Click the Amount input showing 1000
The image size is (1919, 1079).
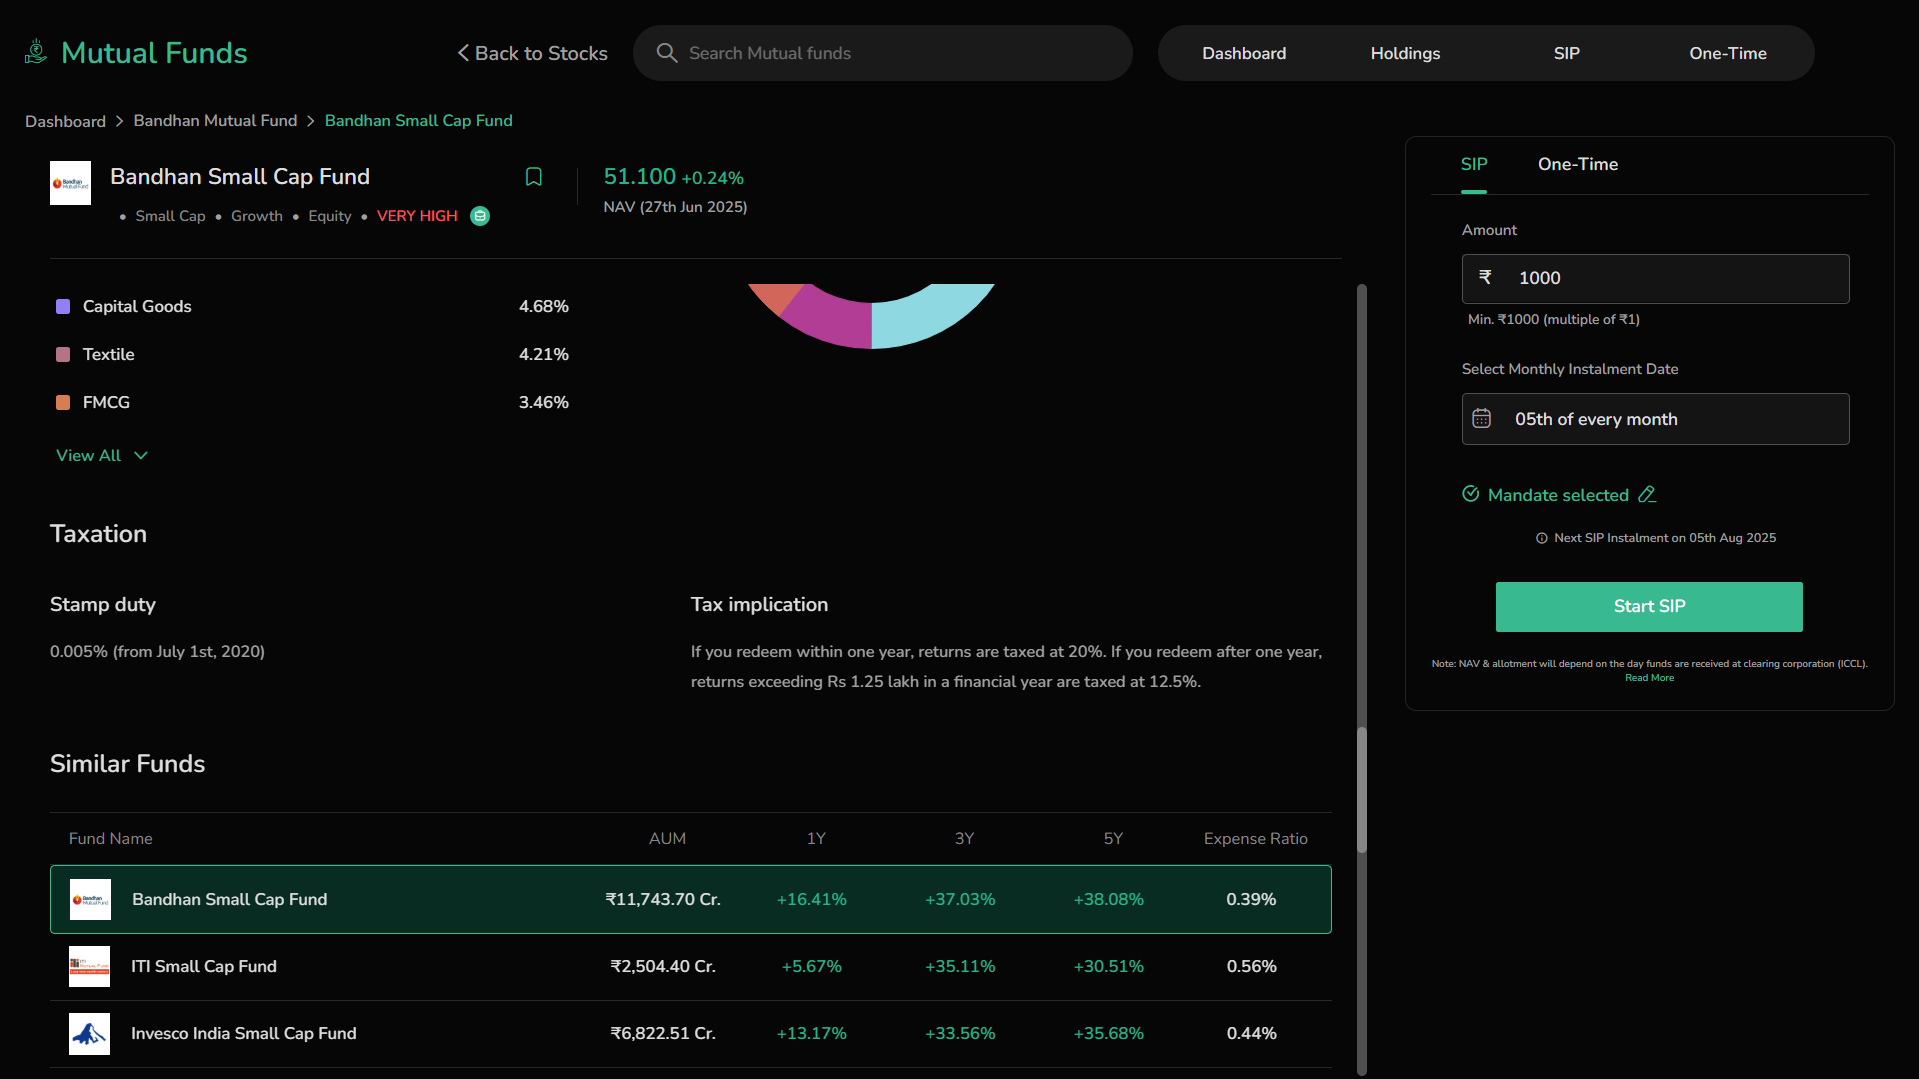1655,279
